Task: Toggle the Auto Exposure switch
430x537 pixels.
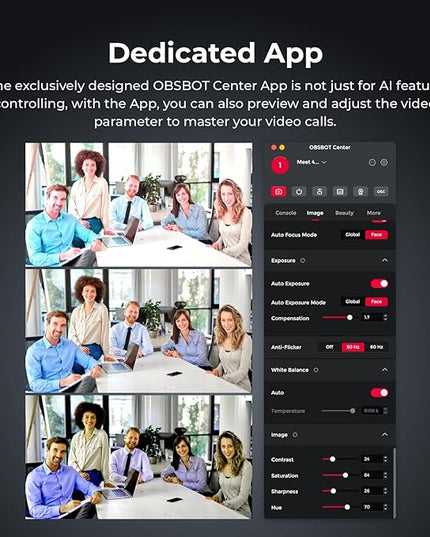Action: (379, 284)
